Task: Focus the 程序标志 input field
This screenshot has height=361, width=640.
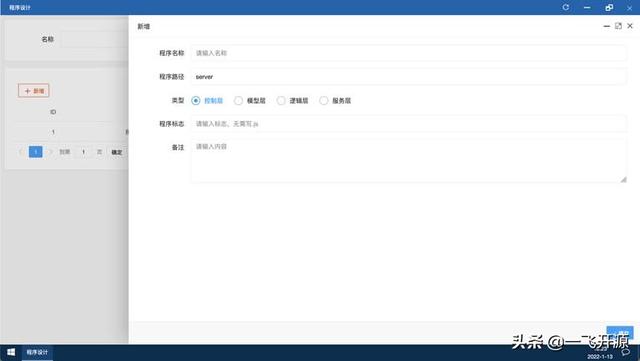Action: coord(409,124)
